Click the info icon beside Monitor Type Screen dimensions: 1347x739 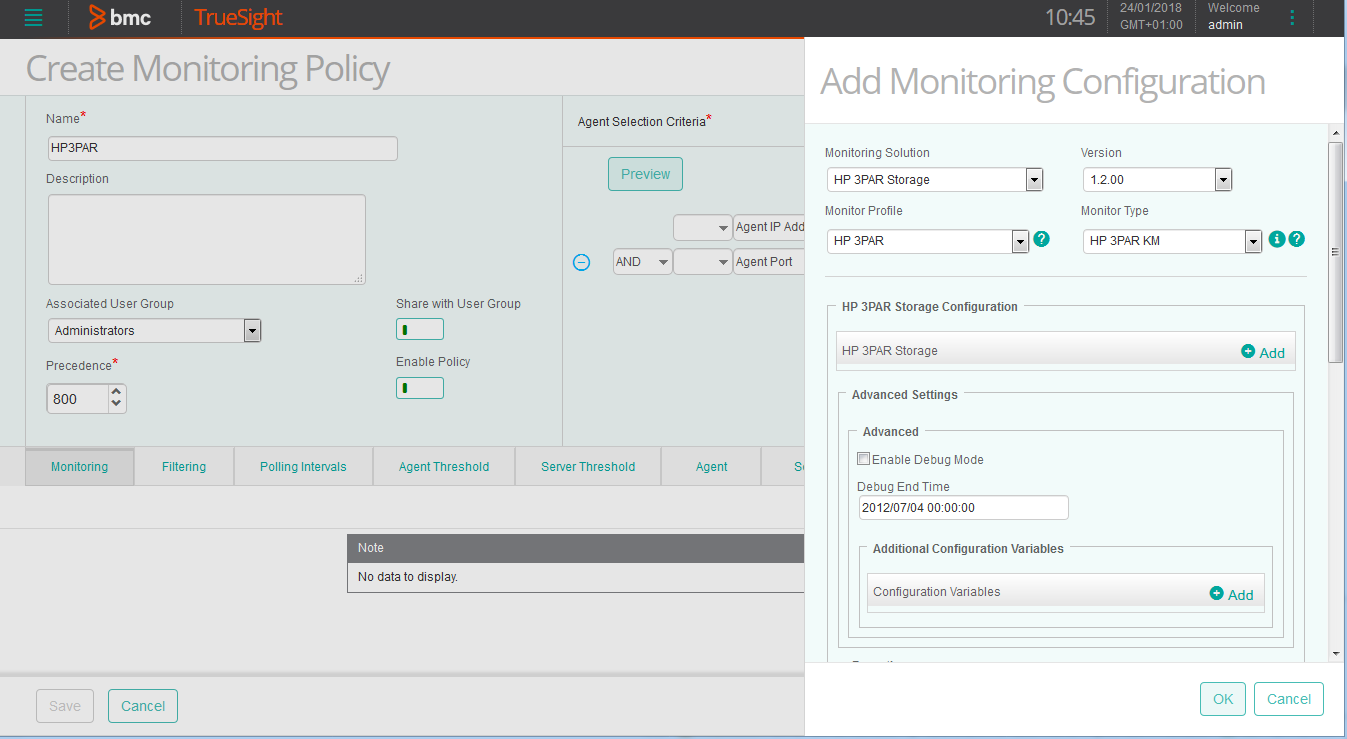click(1276, 240)
